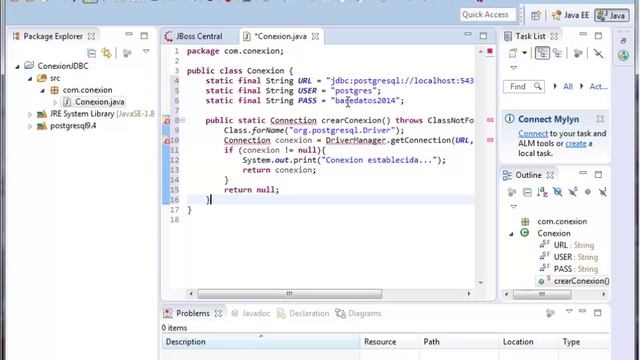Expand the postgresql9.4 library node
This screenshot has height=360, width=640.
(x=30, y=127)
